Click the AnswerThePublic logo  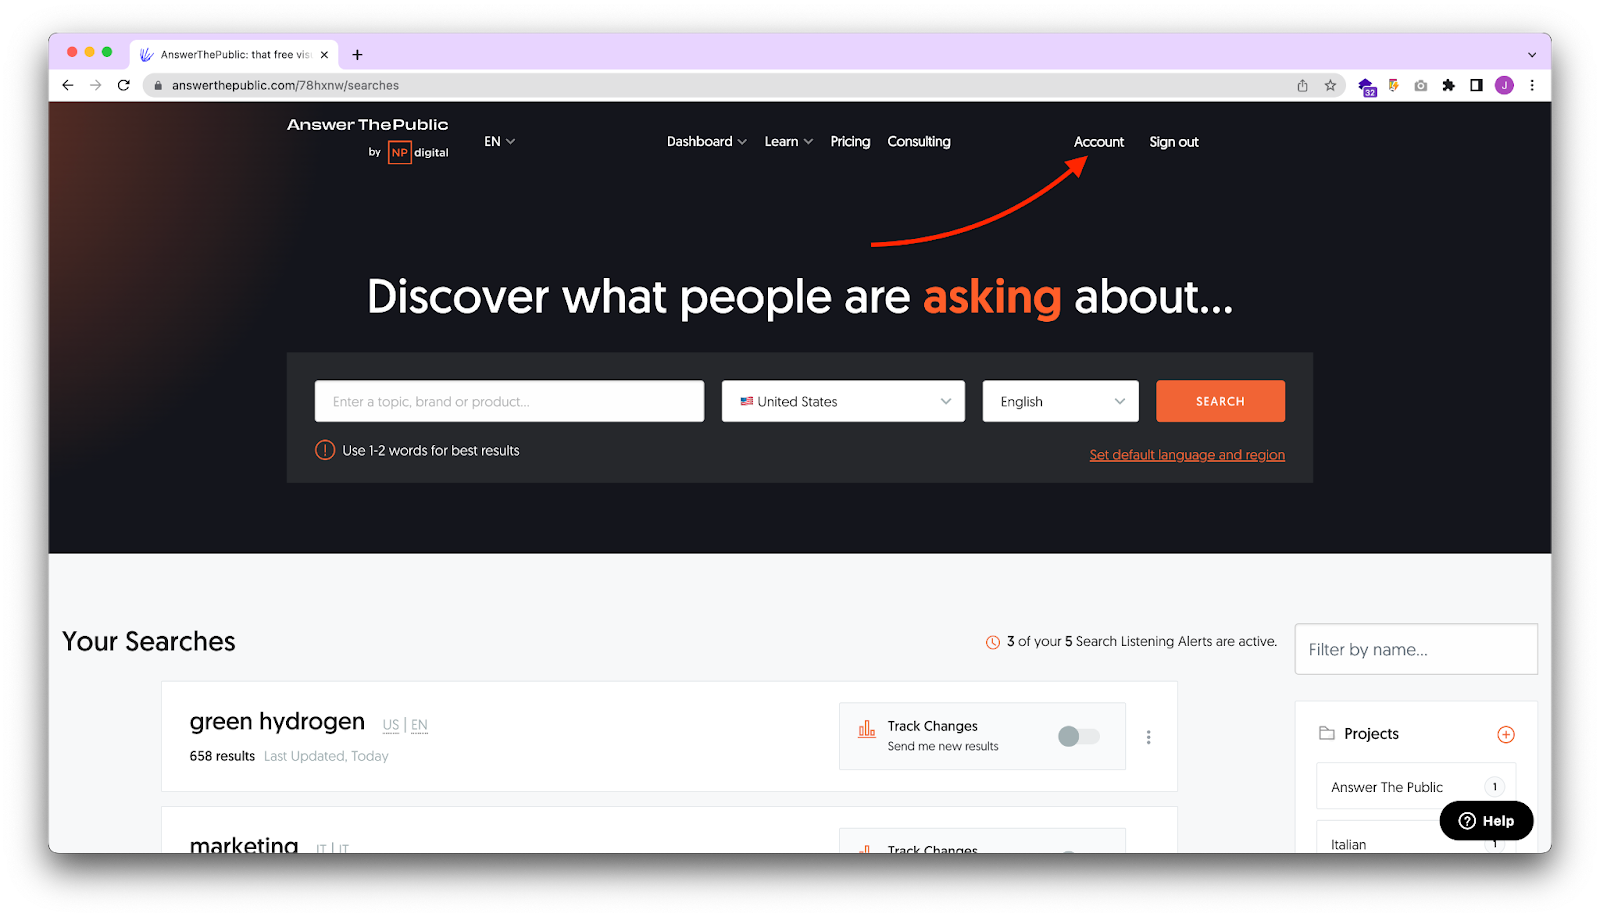click(368, 138)
